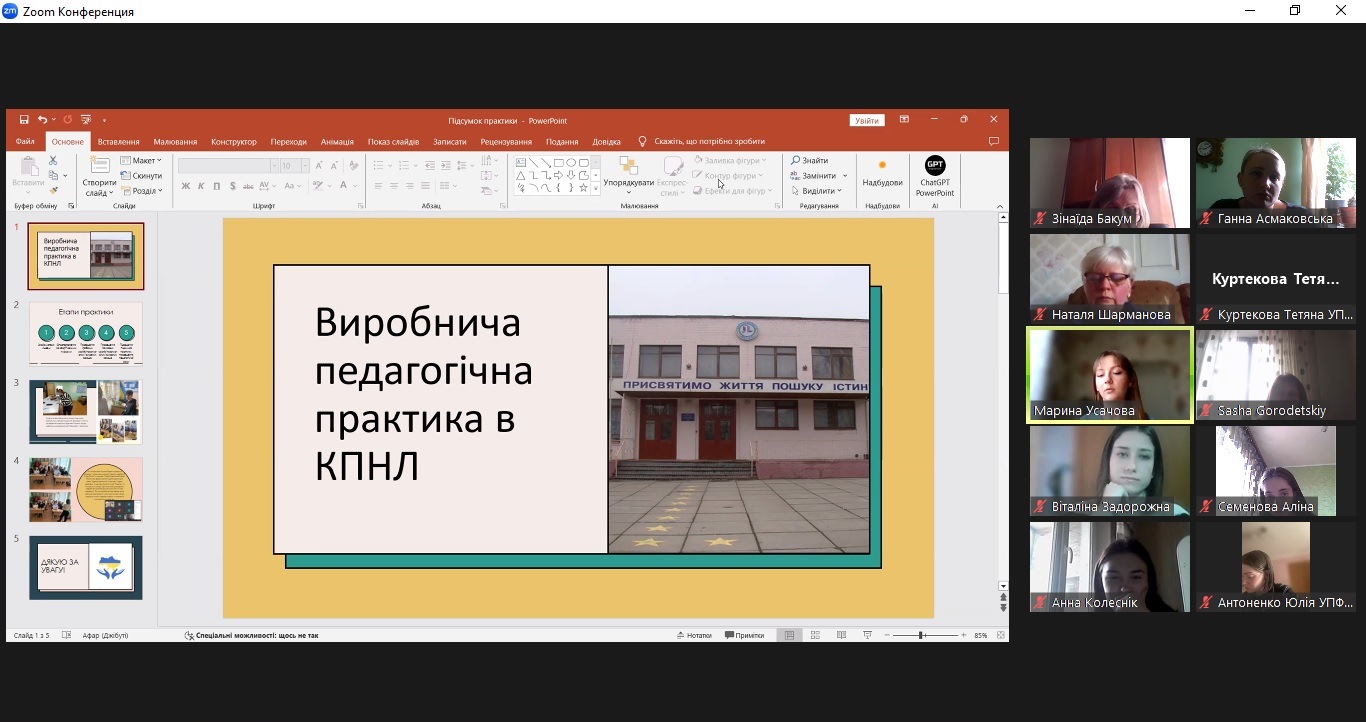Insert a rectangle shape from the shapes gallery
Image resolution: width=1366 pixels, height=722 pixels.
[559, 162]
